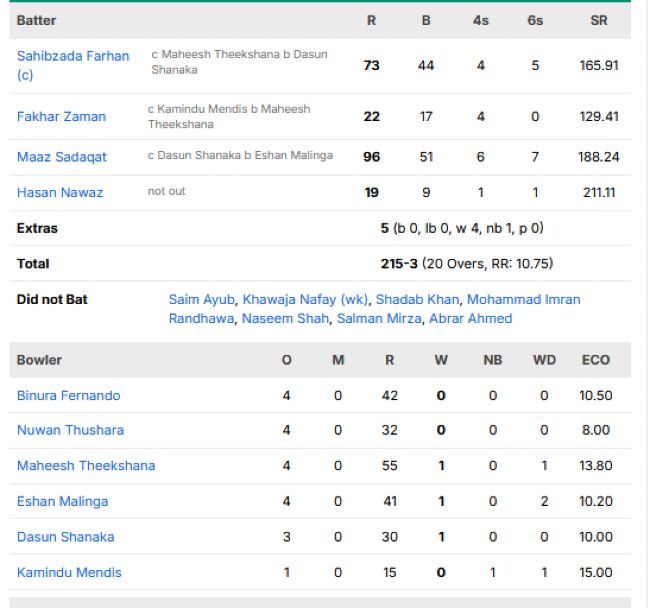
Task: Click Abrar Ahmed in Did not Bat
Action: [x=471, y=318]
